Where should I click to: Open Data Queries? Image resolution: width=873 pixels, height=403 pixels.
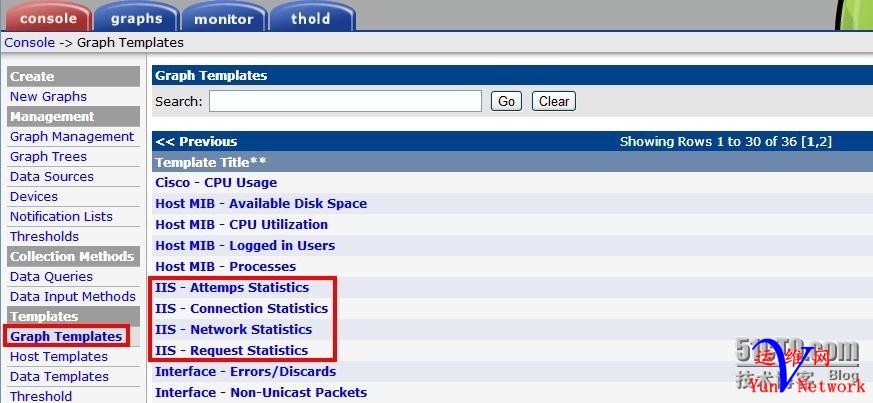[51, 277]
